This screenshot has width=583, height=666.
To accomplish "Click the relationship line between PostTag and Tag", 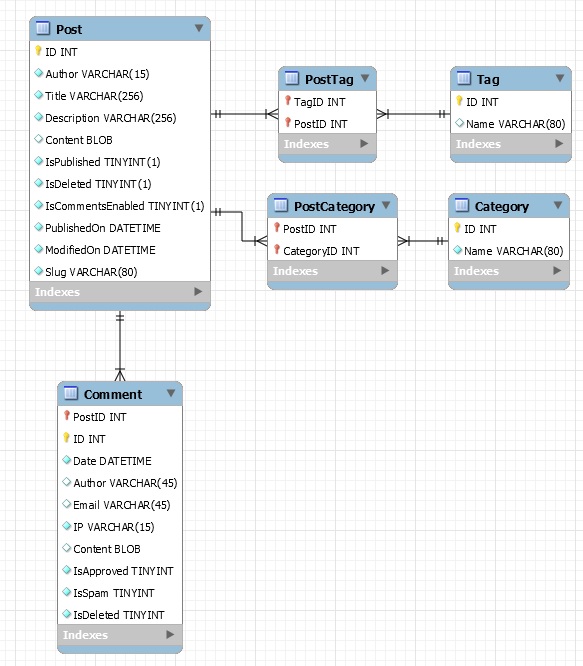I will click(x=413, y=114).
